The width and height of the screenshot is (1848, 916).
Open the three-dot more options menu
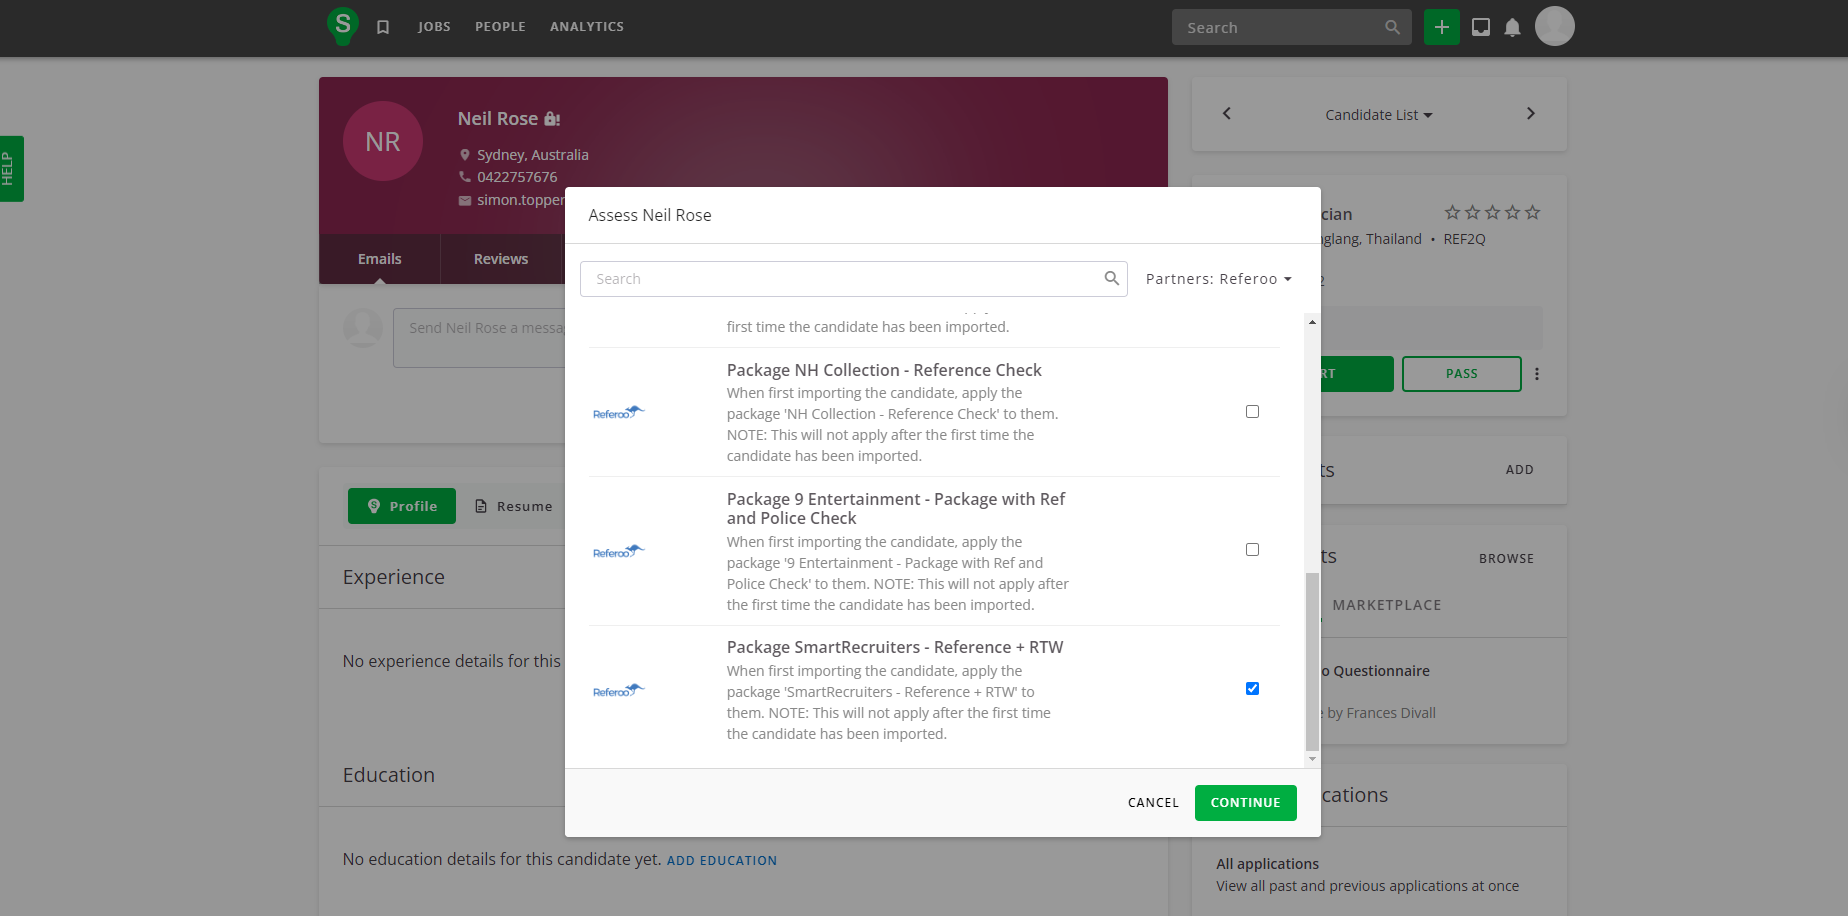click(1537, 374)
